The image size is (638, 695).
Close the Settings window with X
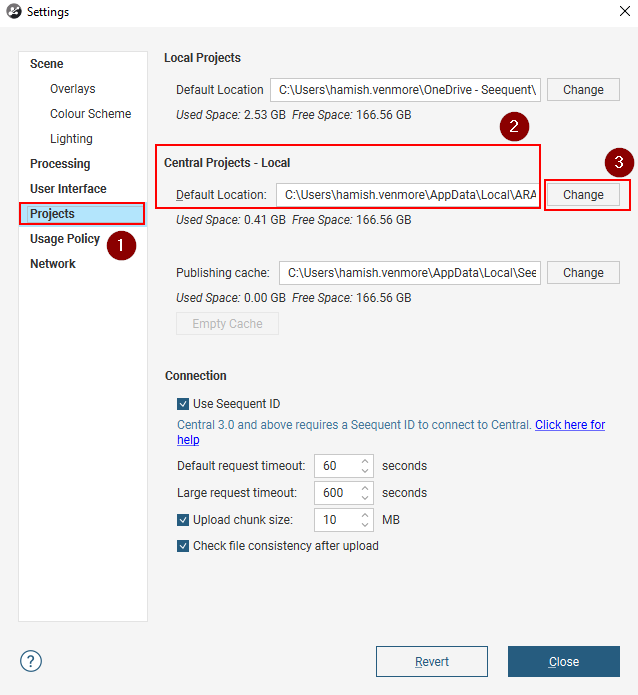pos(625,11)
